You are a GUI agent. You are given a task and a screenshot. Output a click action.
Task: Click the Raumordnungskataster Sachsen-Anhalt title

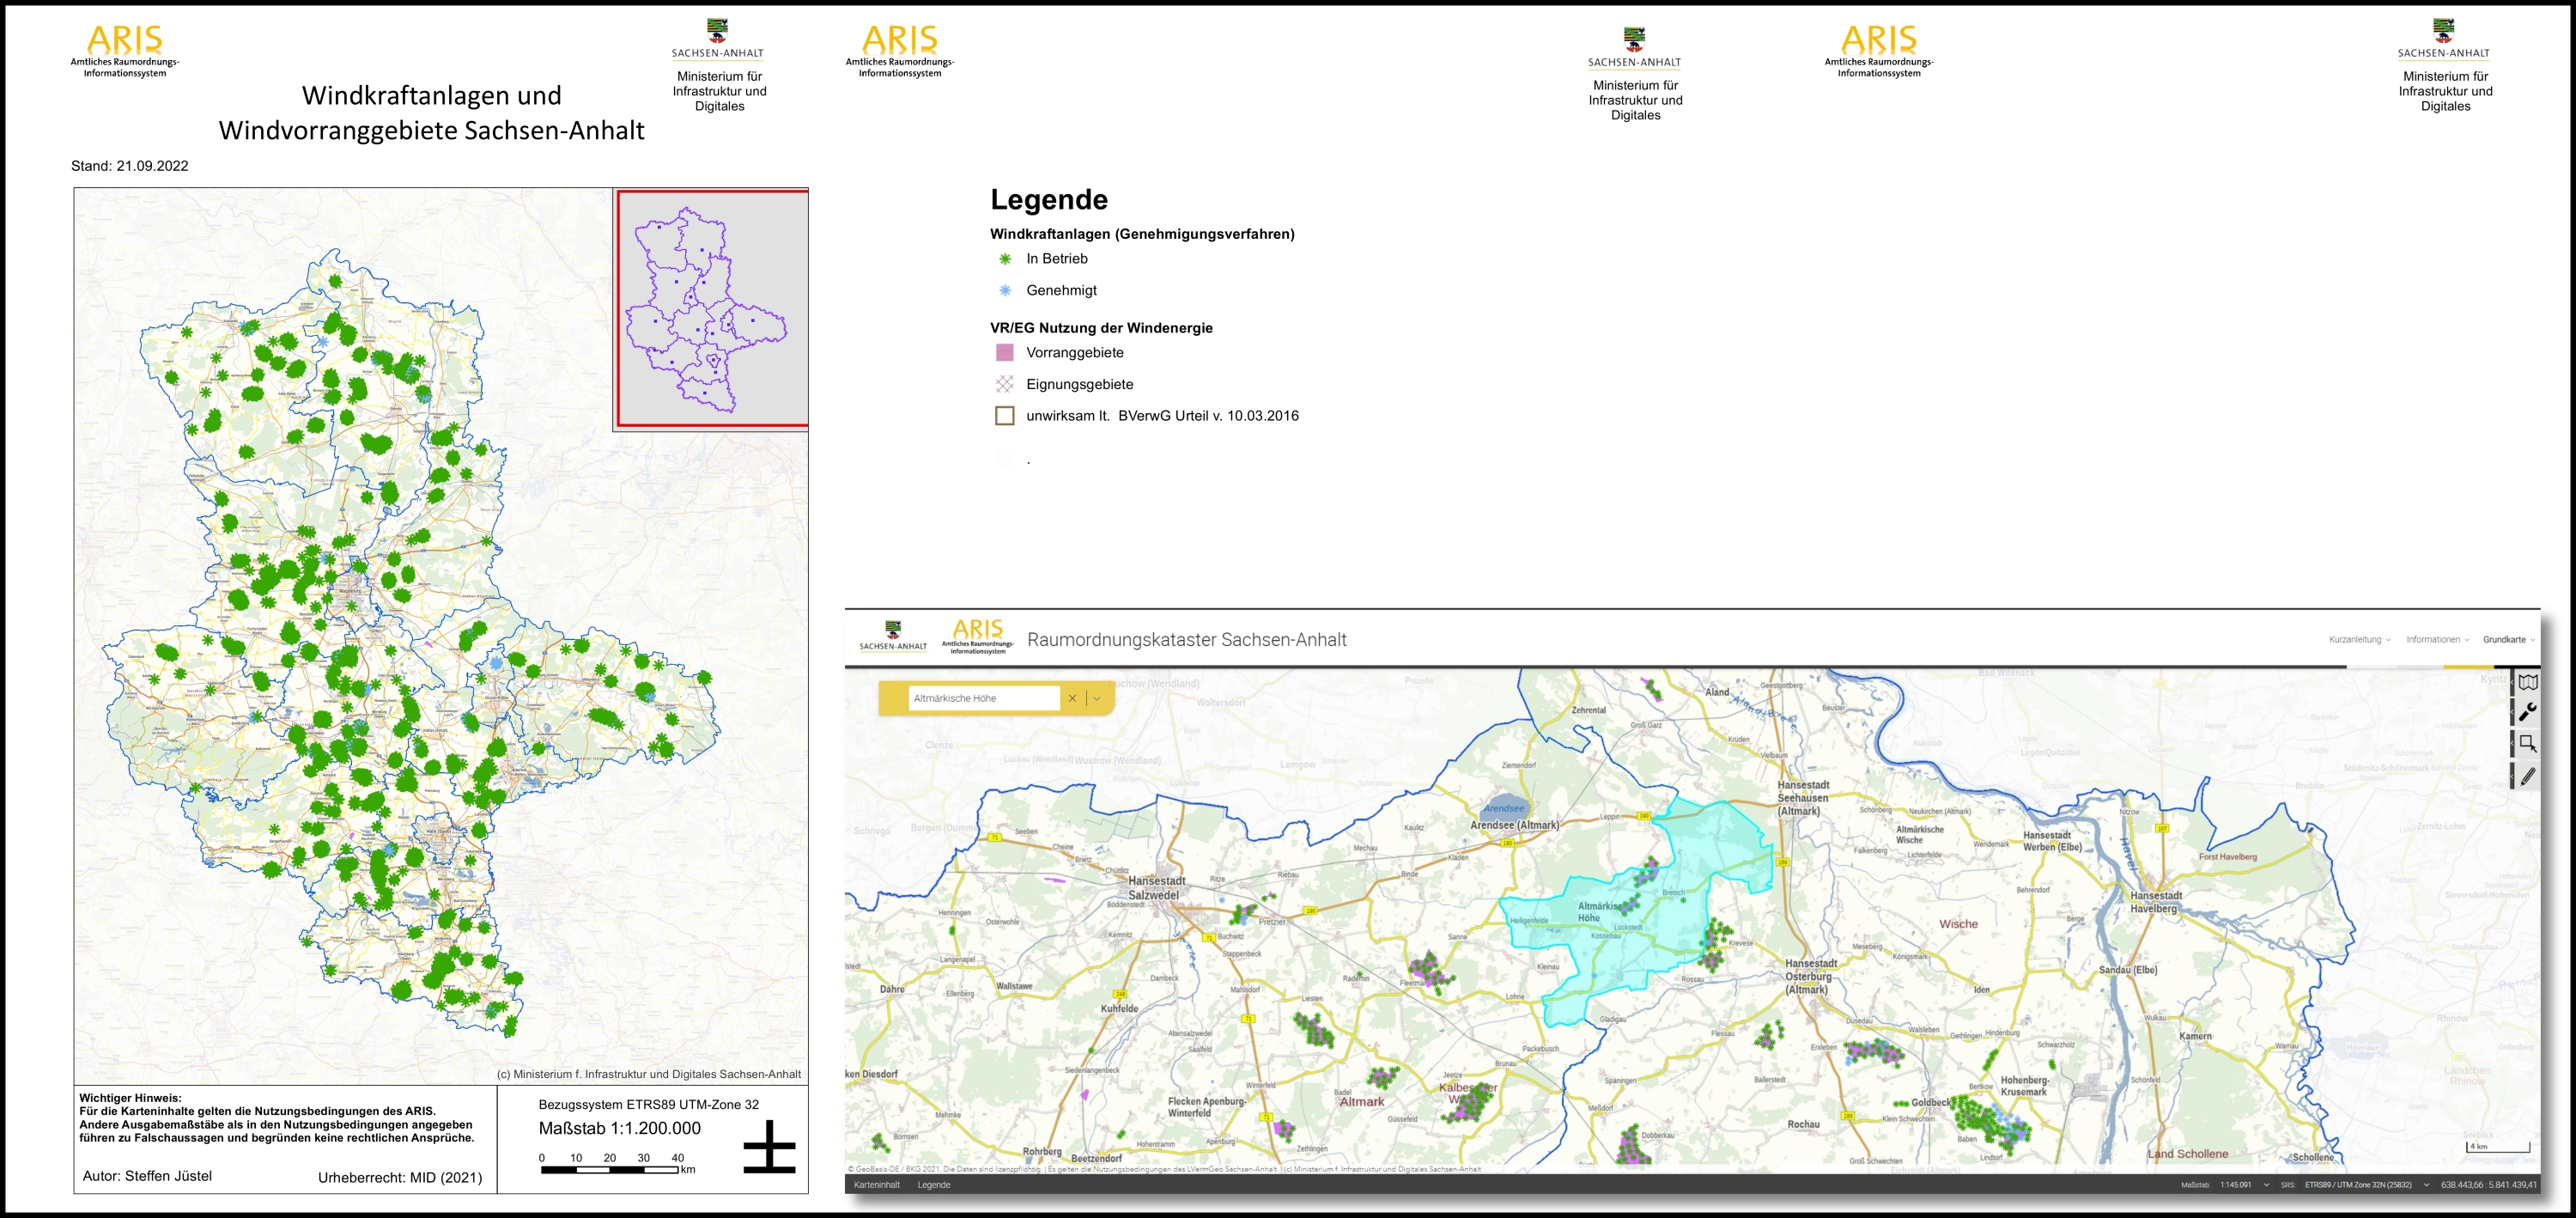pos(1186,640)
